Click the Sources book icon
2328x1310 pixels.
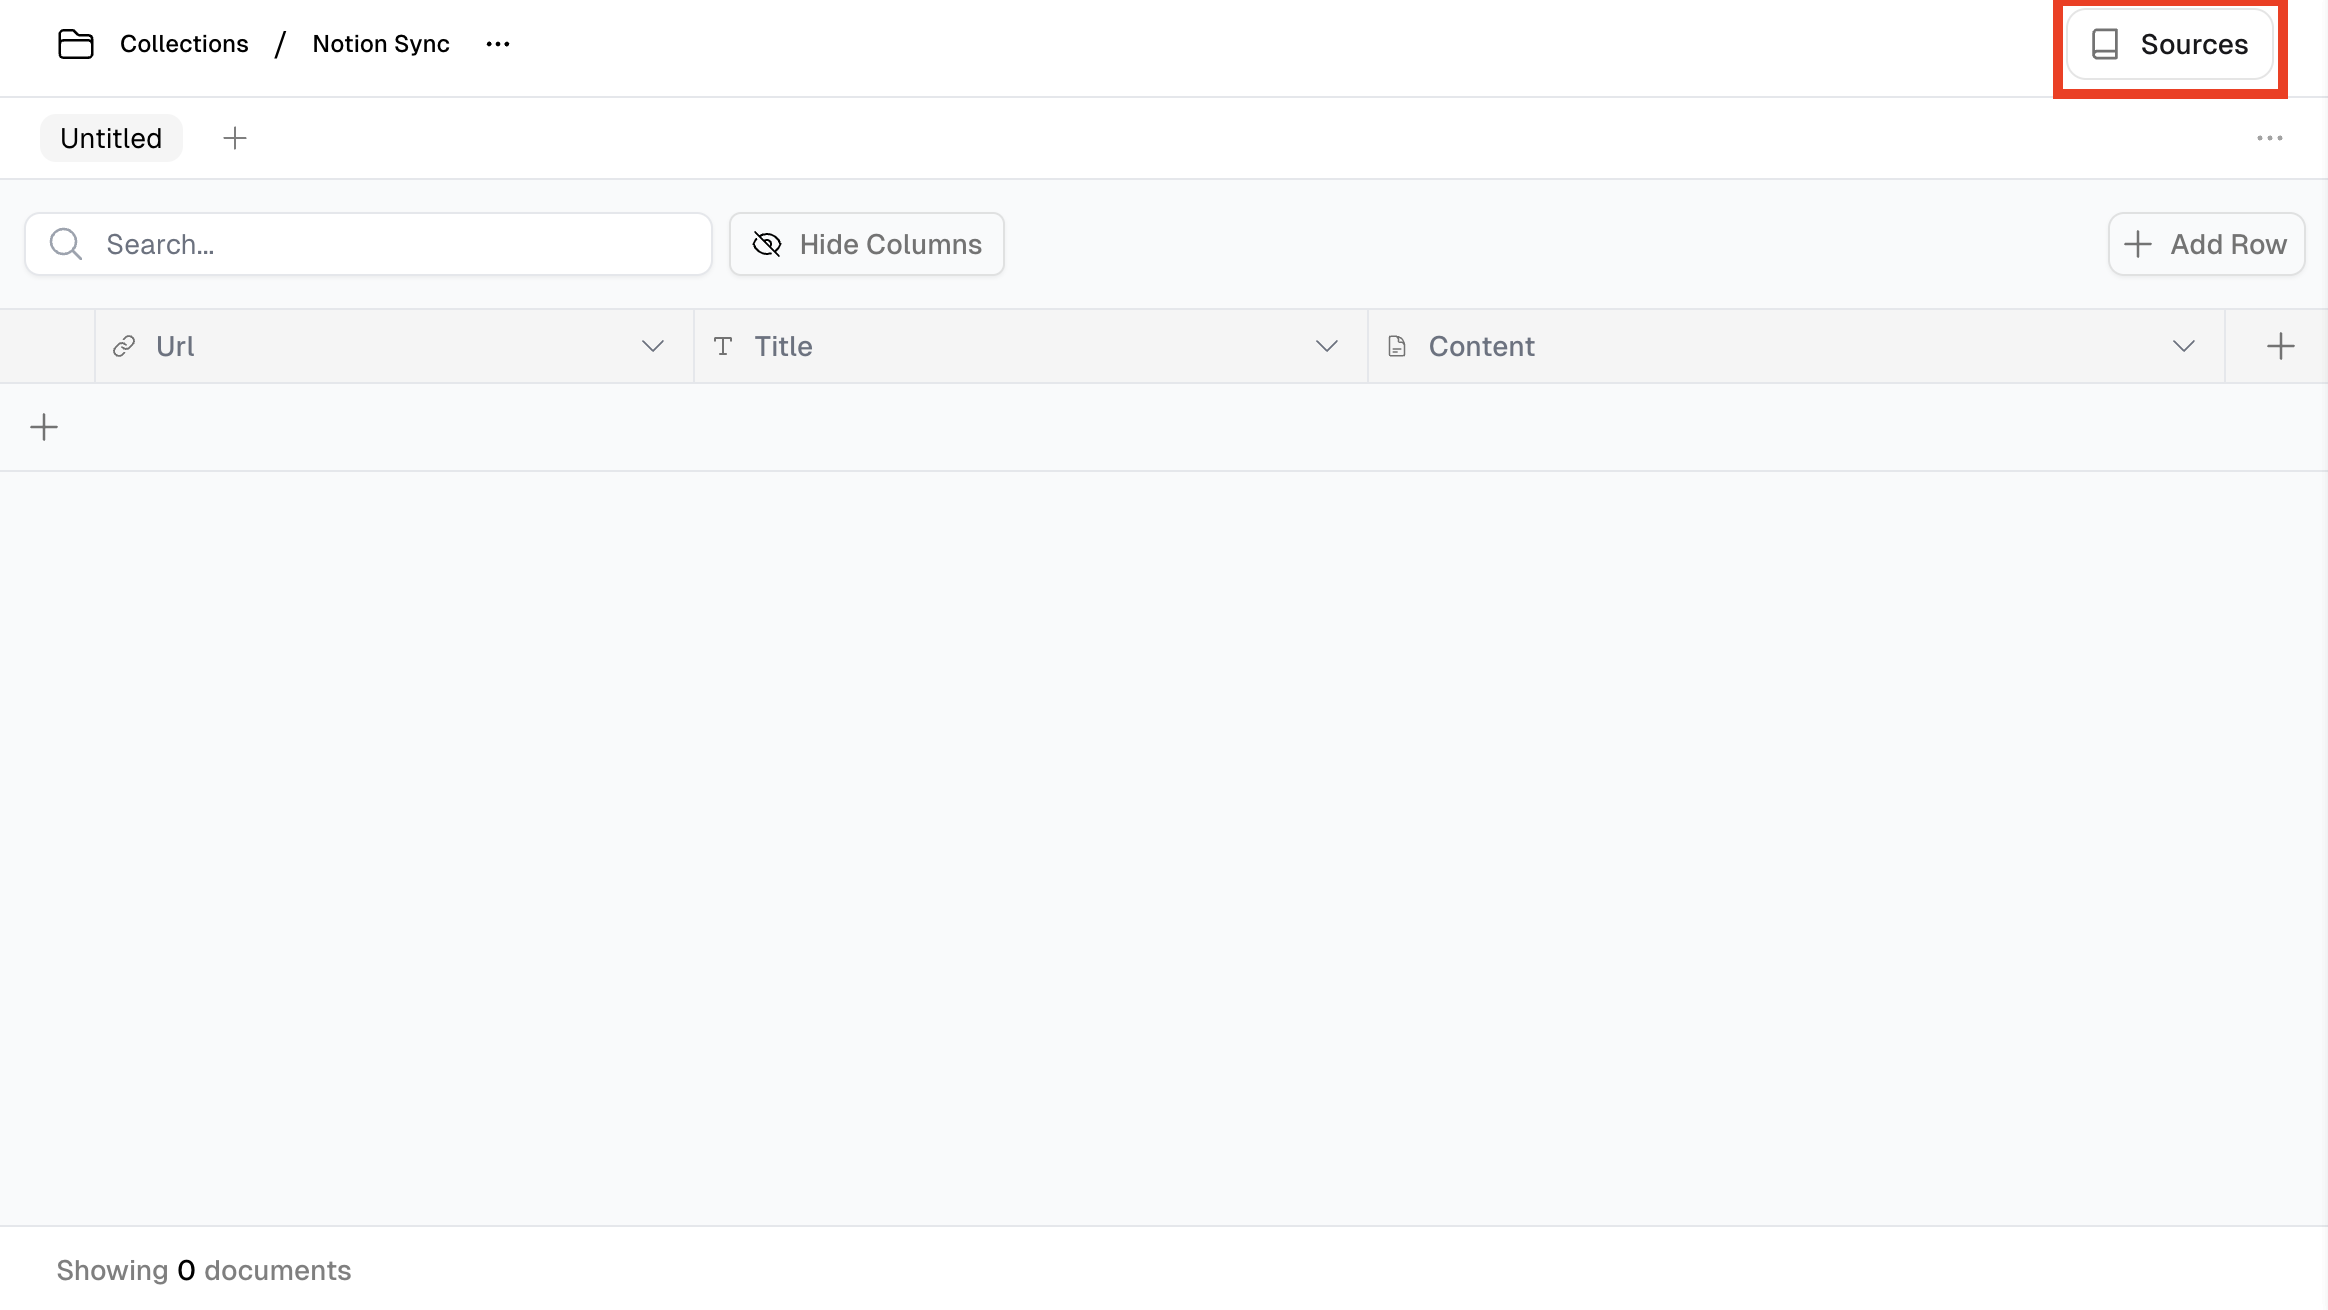pos(2105,44)
